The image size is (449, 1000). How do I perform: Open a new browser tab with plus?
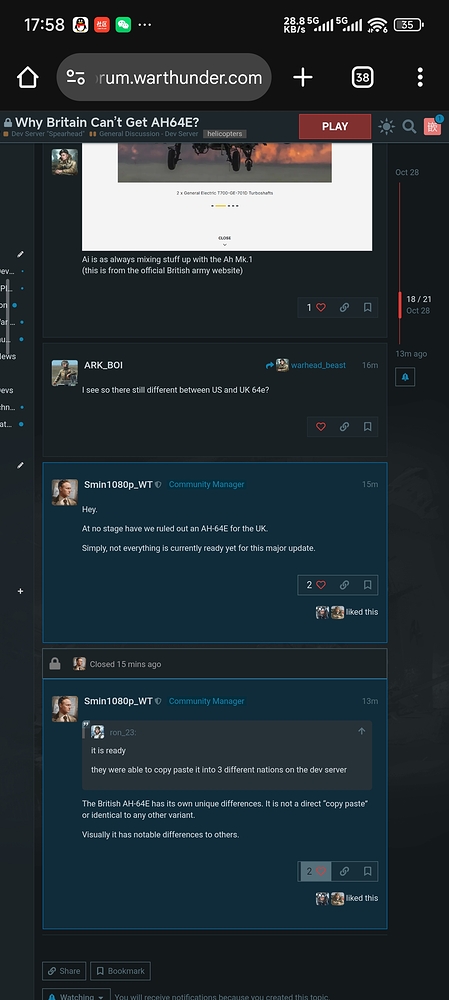tap(302, 78)
